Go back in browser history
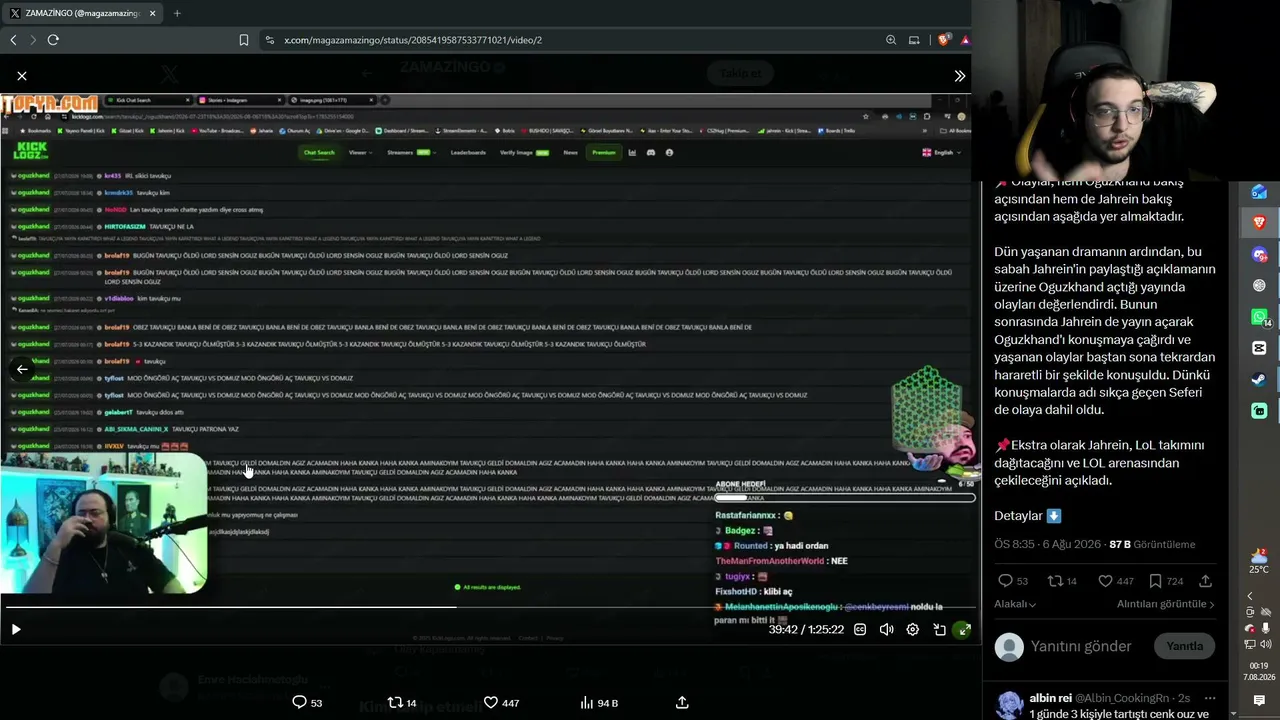The image size is (1280, 720). [x=13, y=40]
